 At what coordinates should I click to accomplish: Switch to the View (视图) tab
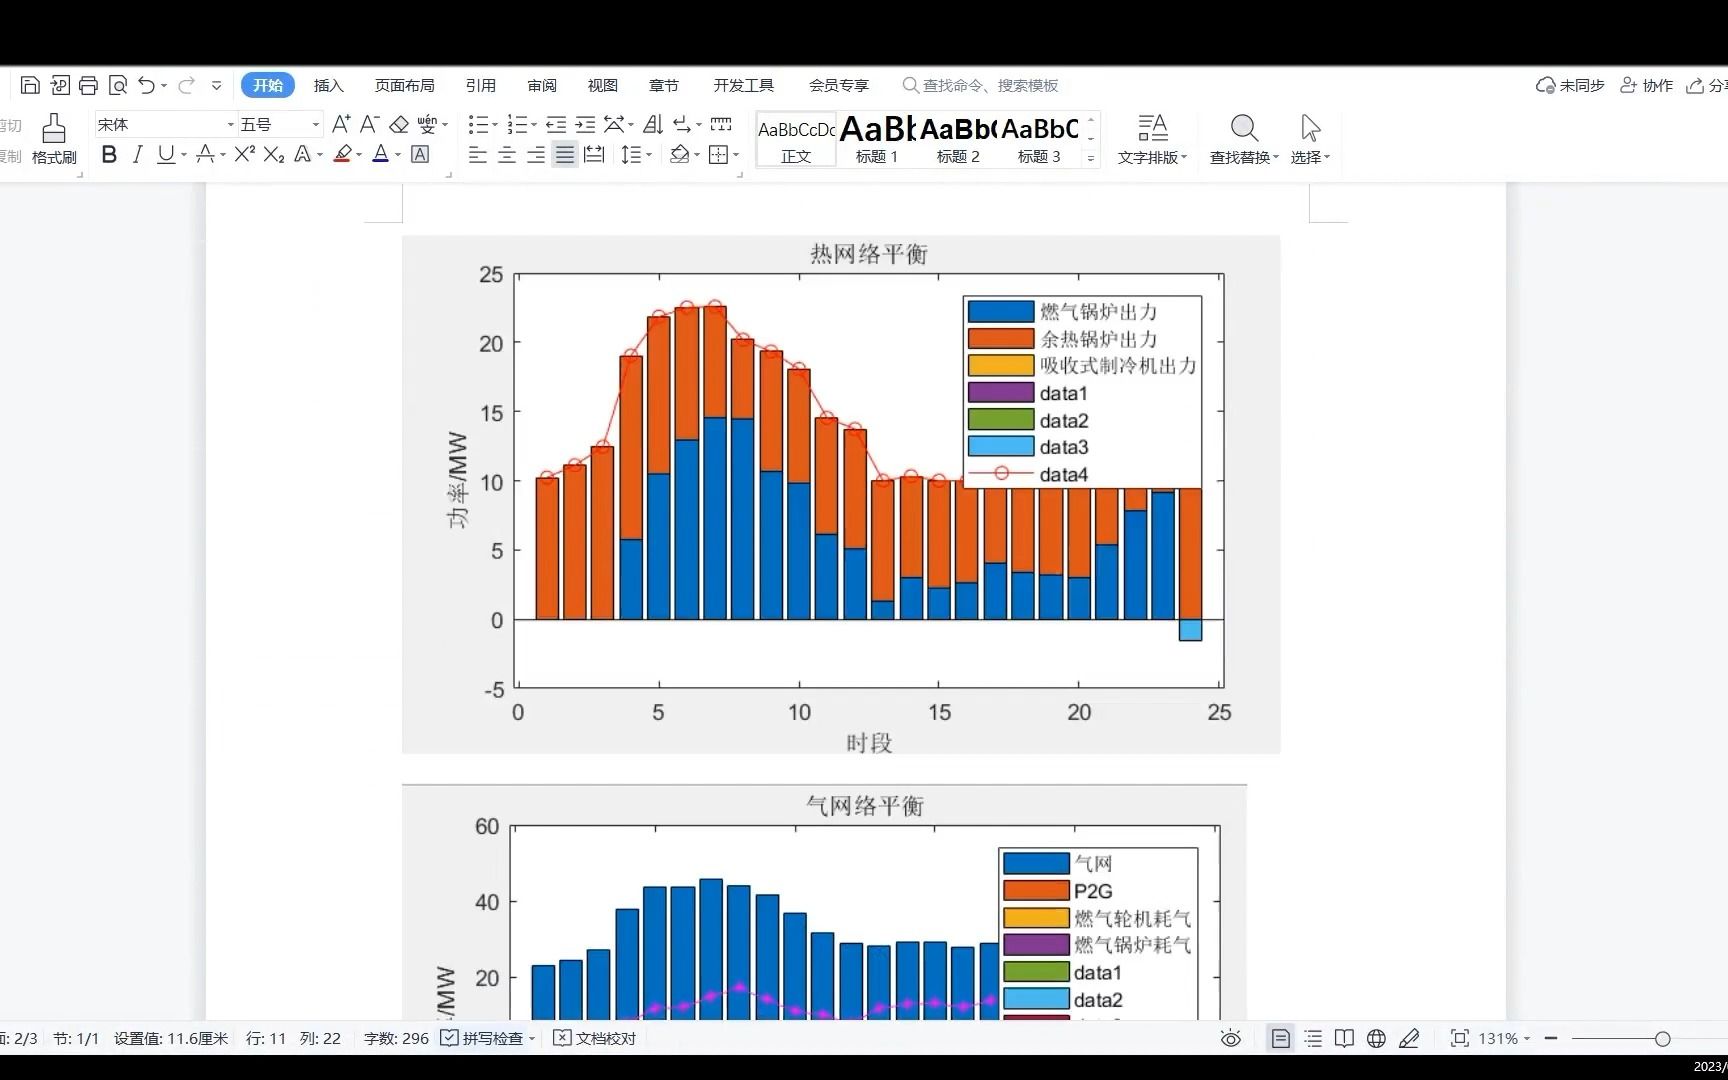[602, 85]
